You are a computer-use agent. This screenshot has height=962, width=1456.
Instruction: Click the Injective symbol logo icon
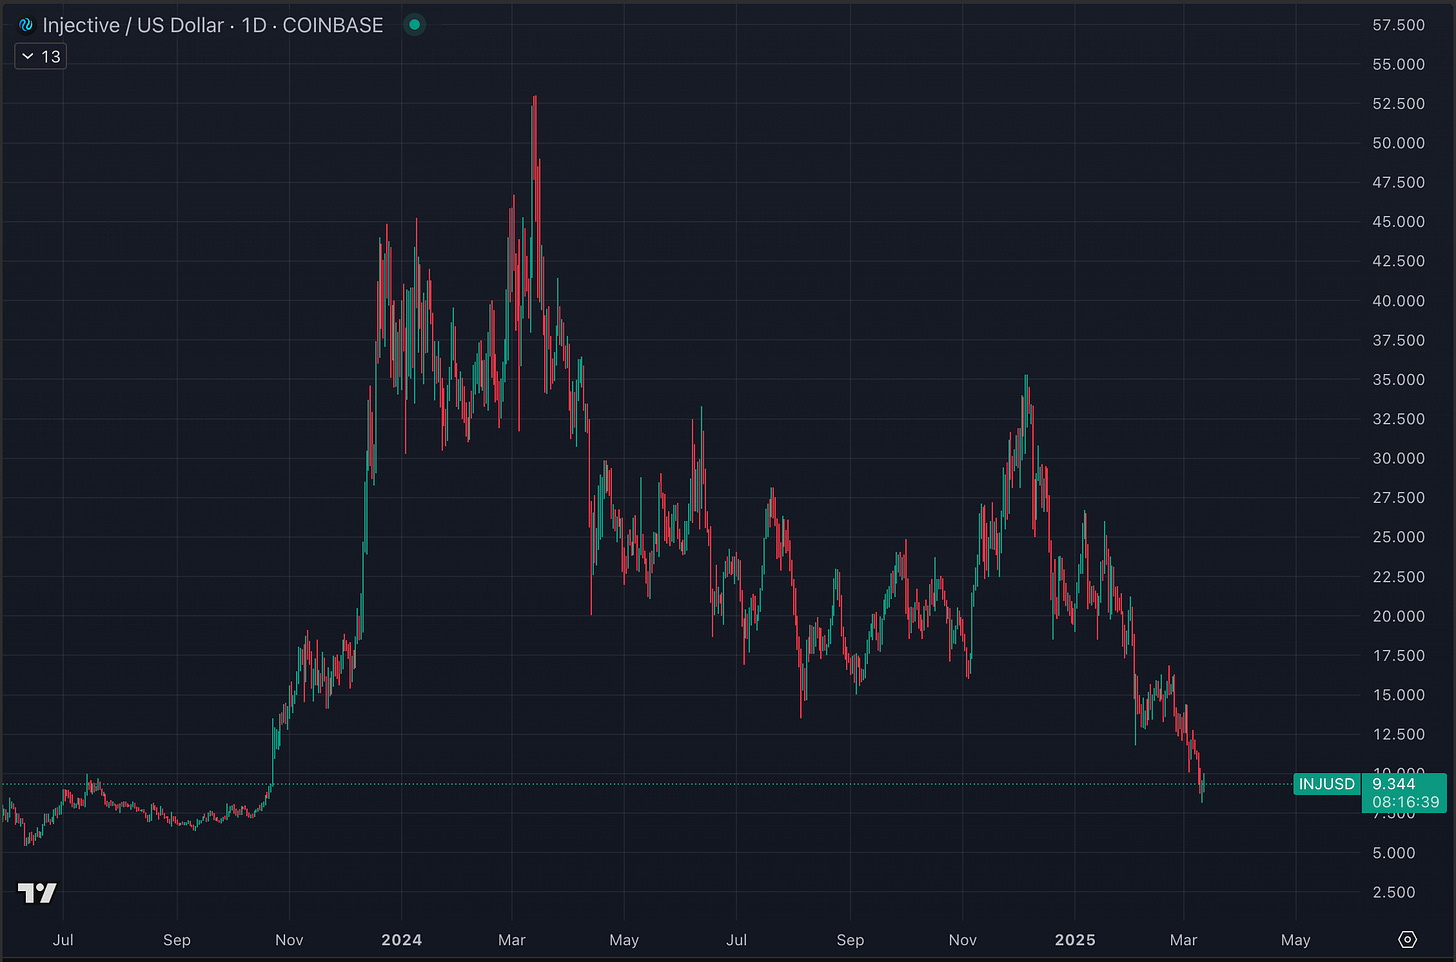pyautogui.click(x=27, y=25)
